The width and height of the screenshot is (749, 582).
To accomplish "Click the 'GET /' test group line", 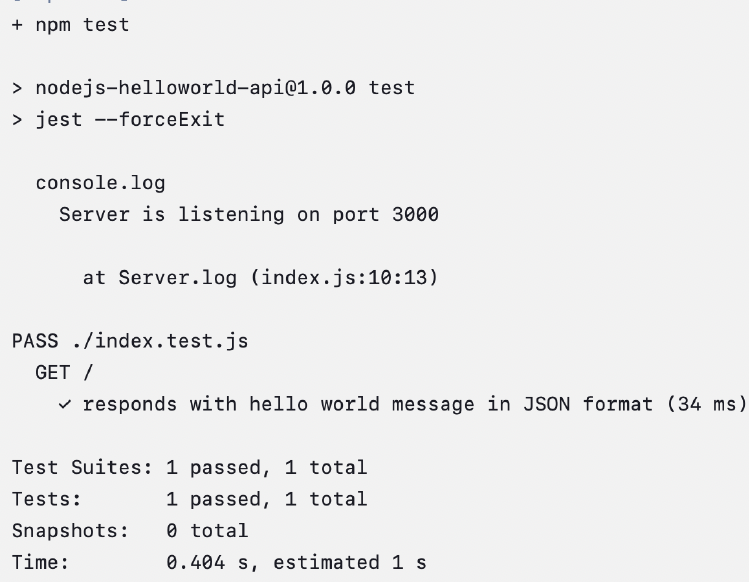I will [64, 373].
